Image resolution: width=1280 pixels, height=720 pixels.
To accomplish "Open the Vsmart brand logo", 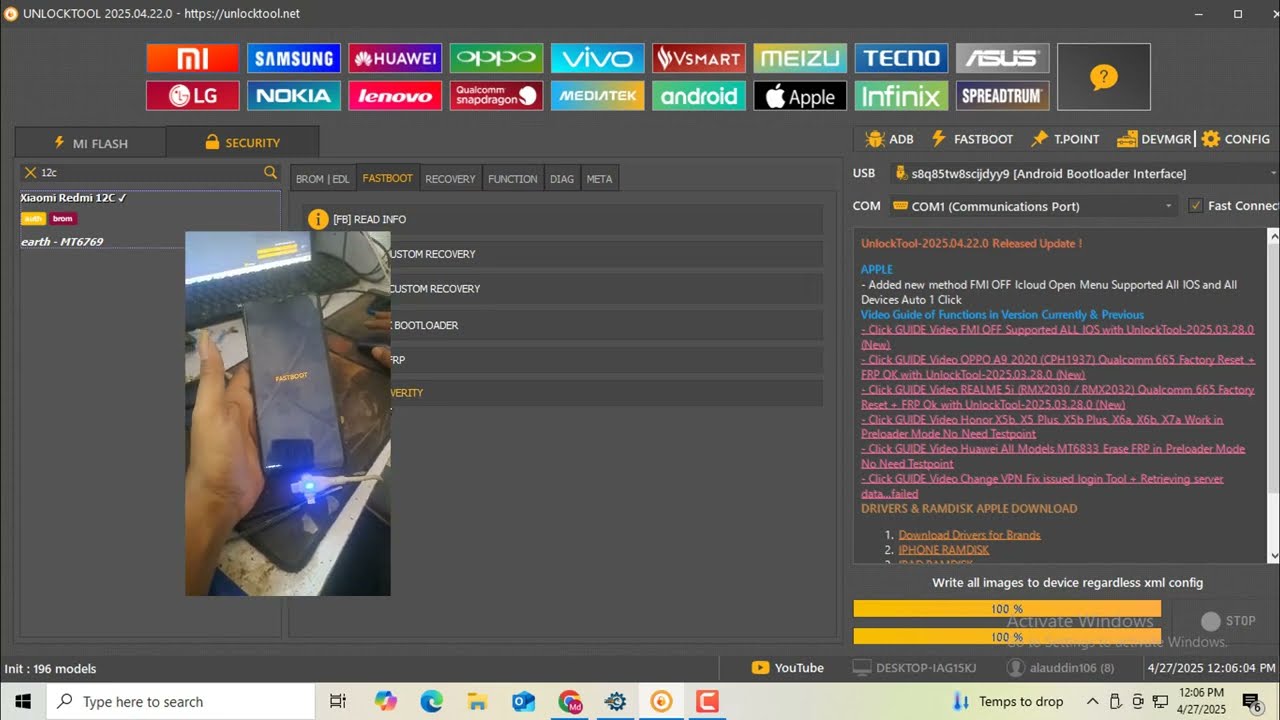I will tap(699, 59).
